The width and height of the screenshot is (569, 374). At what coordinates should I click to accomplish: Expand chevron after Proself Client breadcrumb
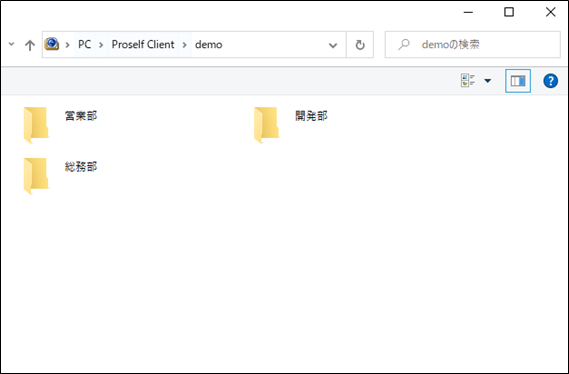click(185, 45)
